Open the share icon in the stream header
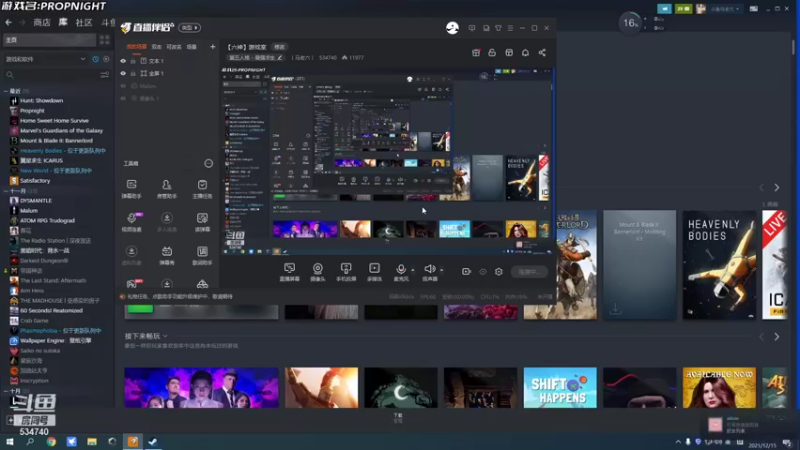This screenshot has height=450, width=800. (542, 53)
